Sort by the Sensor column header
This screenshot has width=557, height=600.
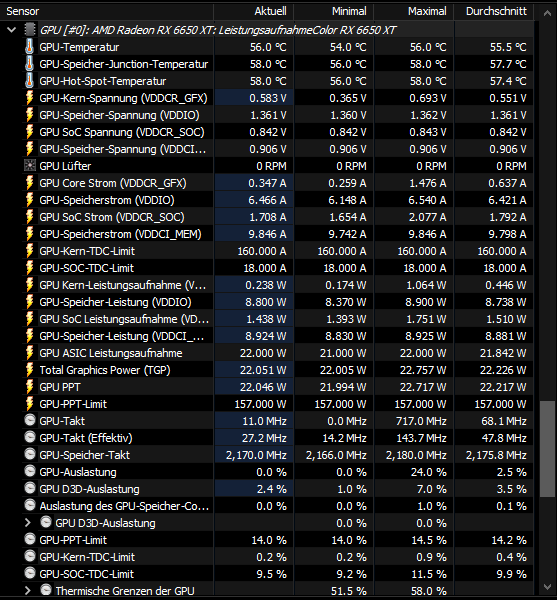coord(106,11)
